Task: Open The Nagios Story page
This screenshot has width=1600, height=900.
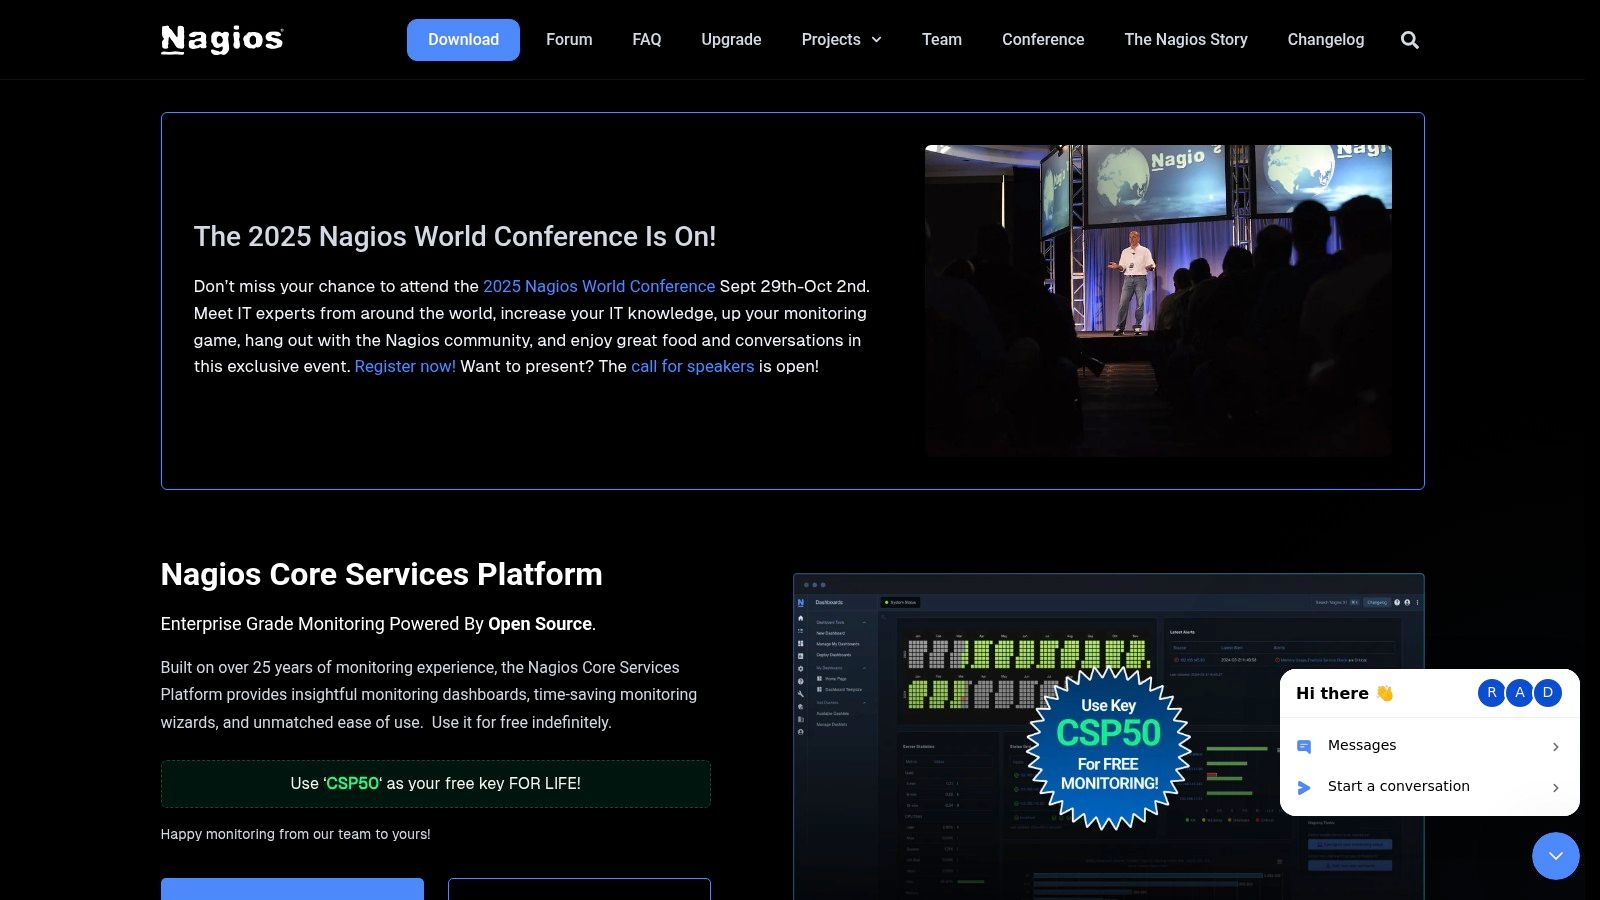Action: (x=1185, y=40)
